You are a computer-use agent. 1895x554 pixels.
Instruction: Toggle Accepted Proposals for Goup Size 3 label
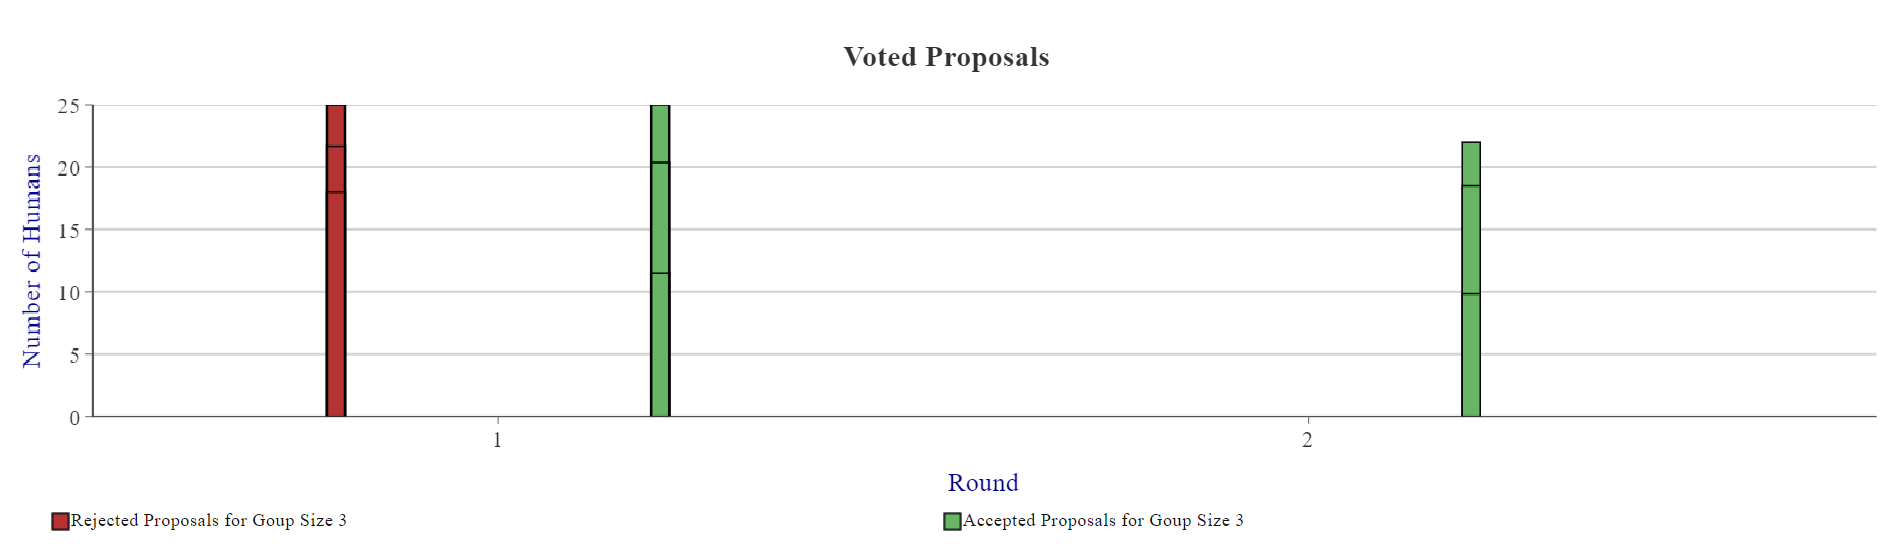coord(1103,520)
